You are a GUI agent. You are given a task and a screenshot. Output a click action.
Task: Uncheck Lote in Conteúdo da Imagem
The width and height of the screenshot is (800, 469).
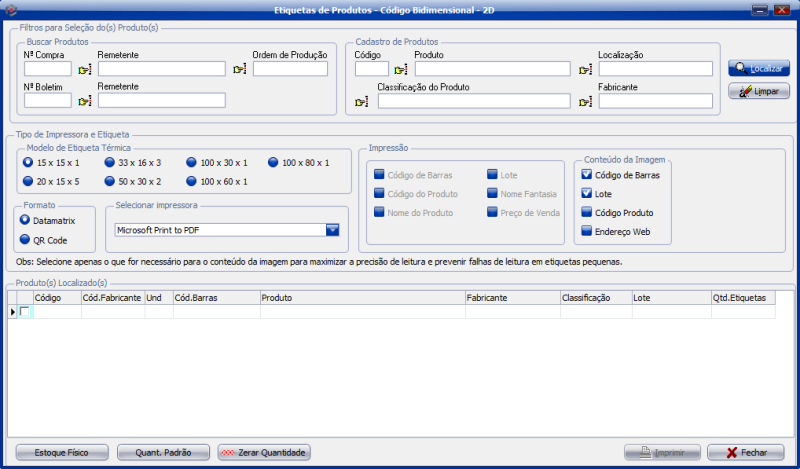coord(587,193)
